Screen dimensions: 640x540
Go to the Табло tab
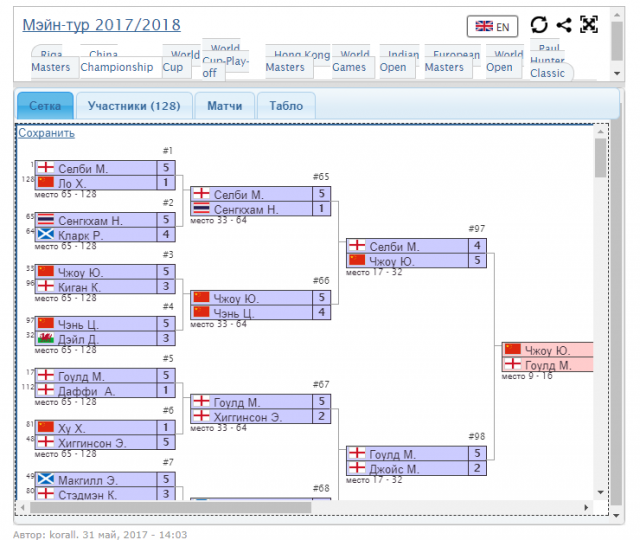286,105
